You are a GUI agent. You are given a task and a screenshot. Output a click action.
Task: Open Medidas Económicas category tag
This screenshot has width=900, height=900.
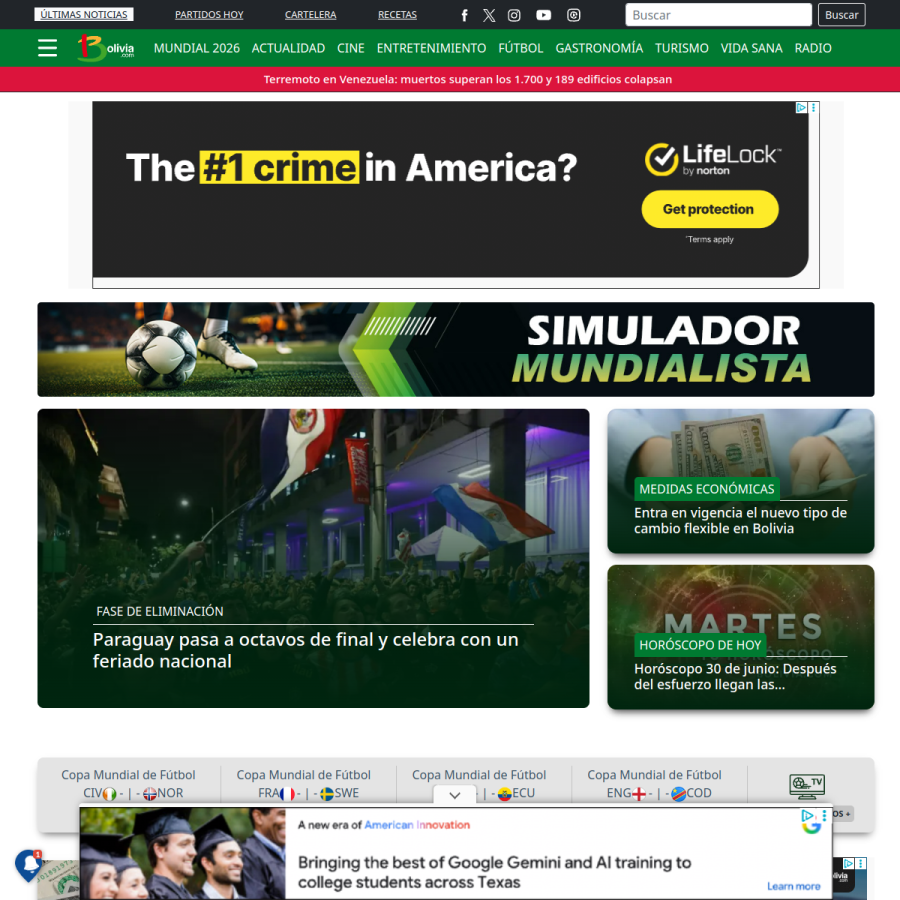(707, 489)
